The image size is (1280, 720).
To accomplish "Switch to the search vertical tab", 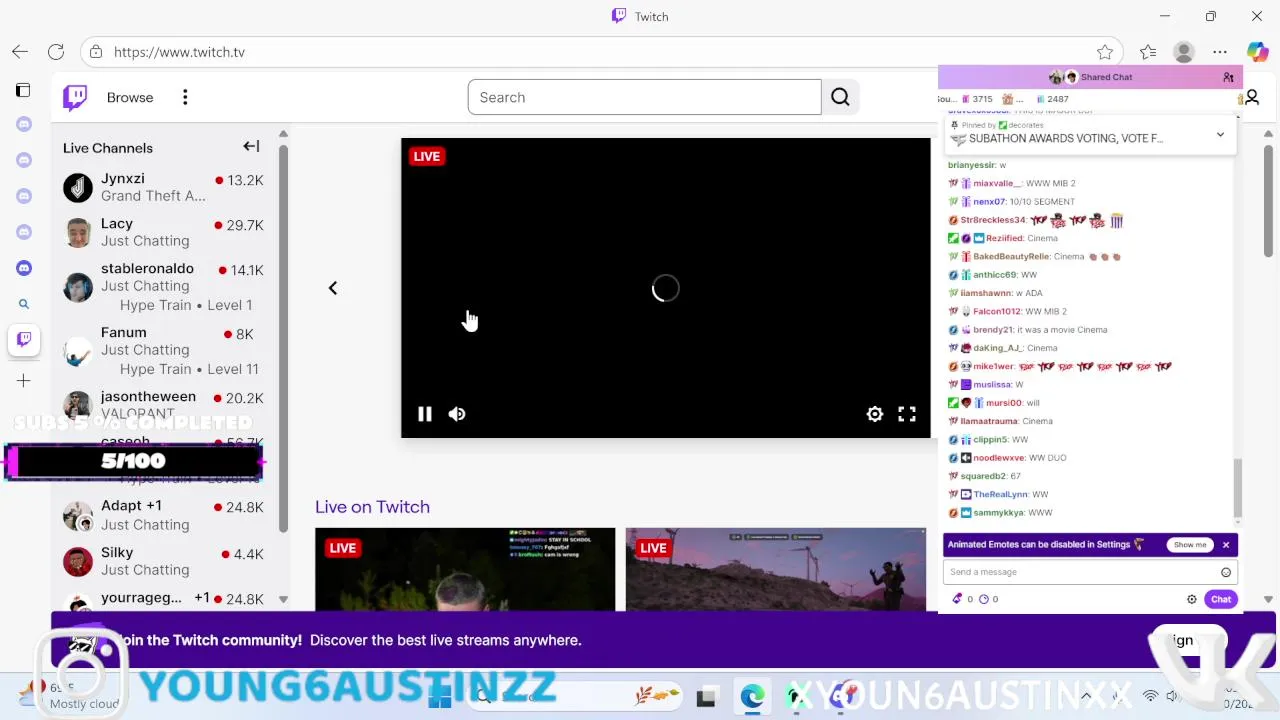I will click(x=24, y=304).
